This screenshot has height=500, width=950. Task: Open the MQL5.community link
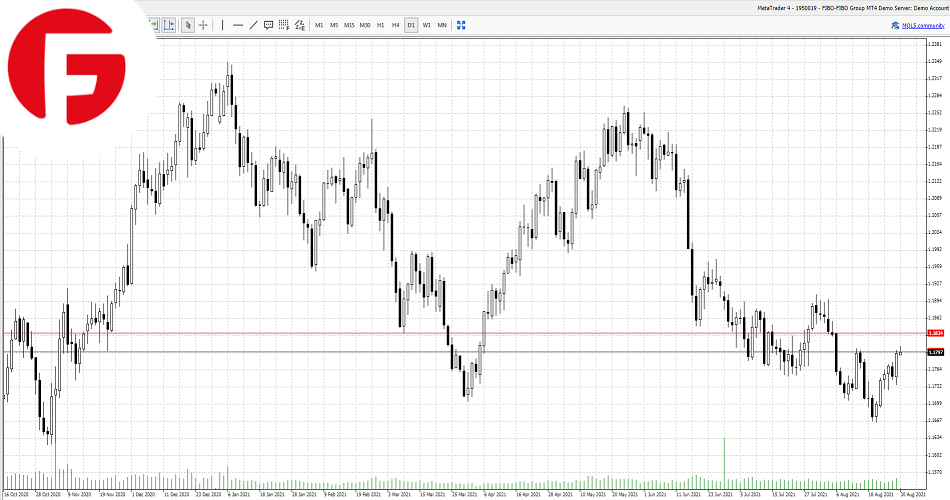[920, 25]
